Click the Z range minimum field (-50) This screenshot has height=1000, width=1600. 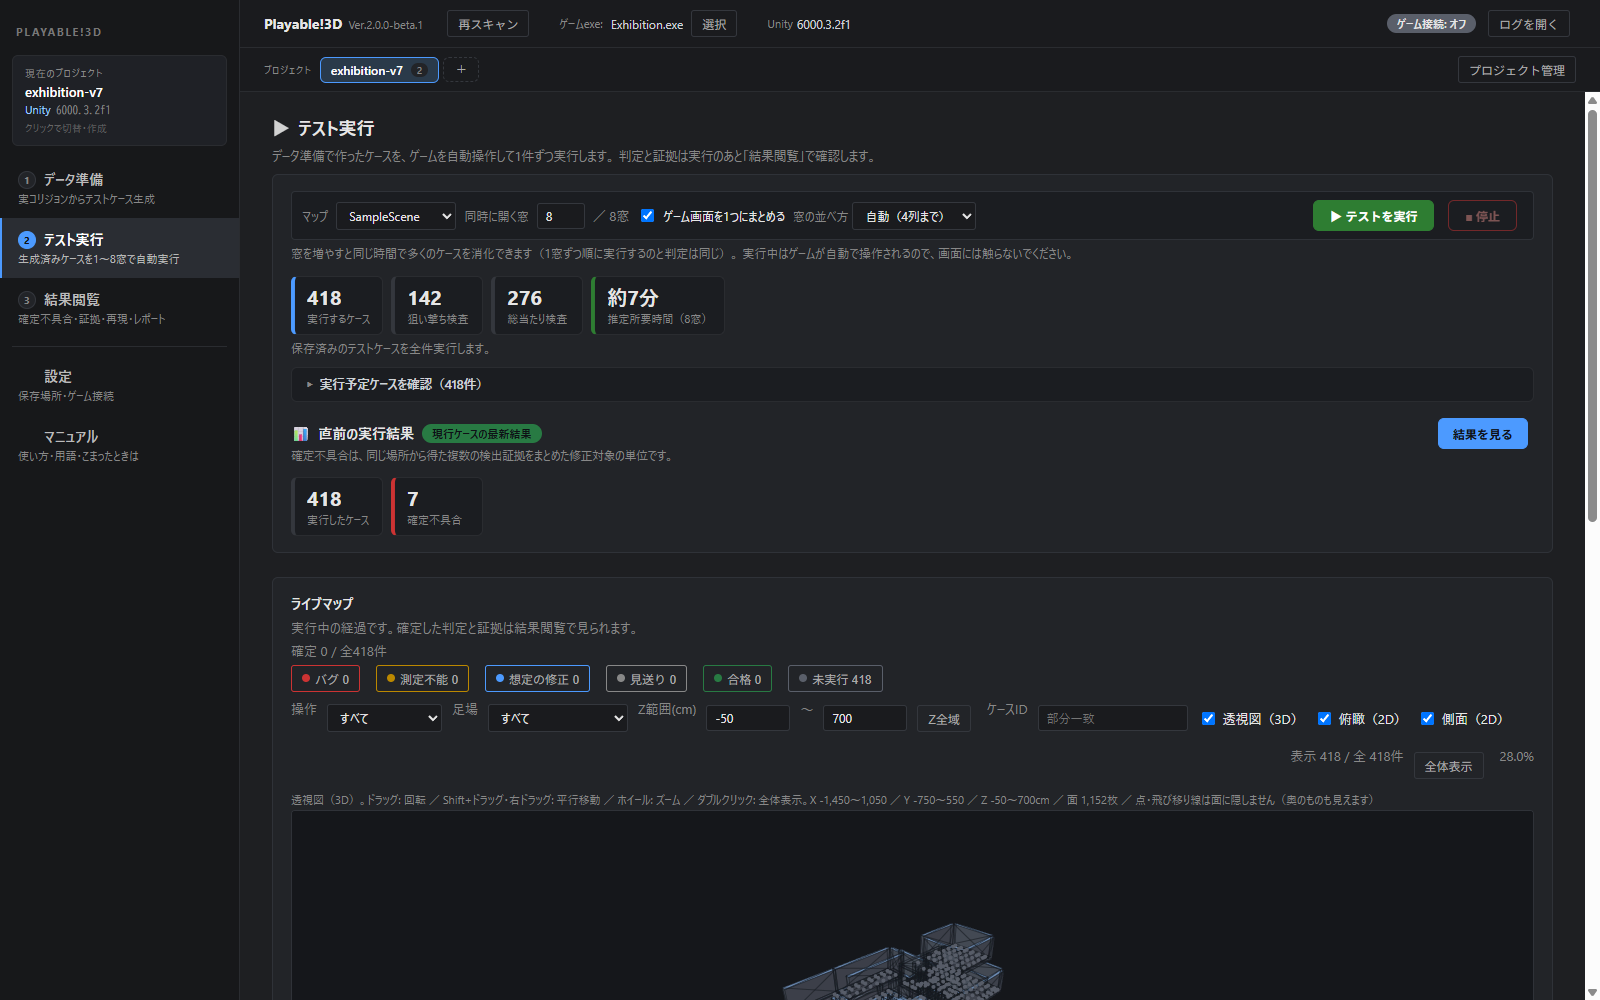pos(748,718)
